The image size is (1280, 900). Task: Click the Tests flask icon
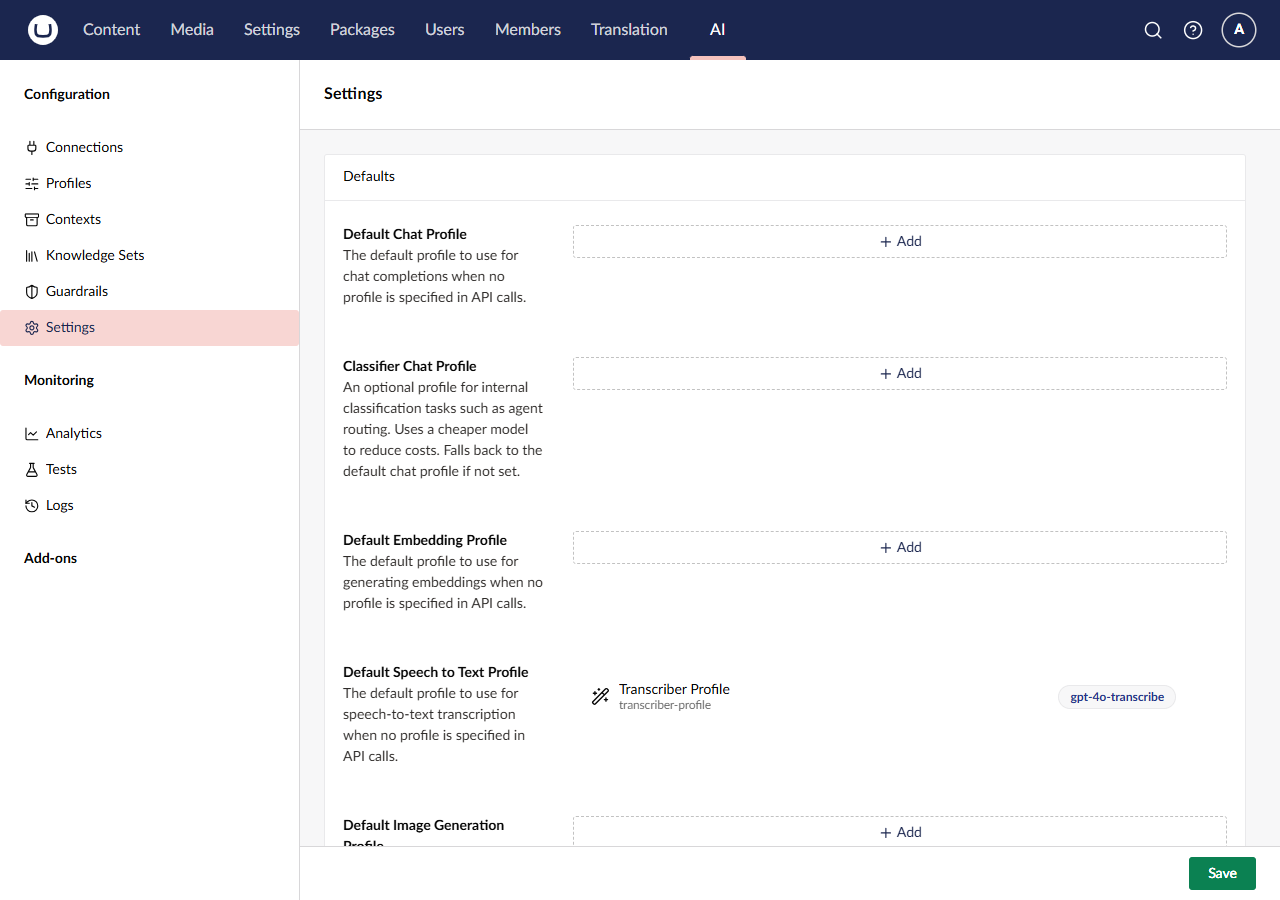(x=32, y=469)
